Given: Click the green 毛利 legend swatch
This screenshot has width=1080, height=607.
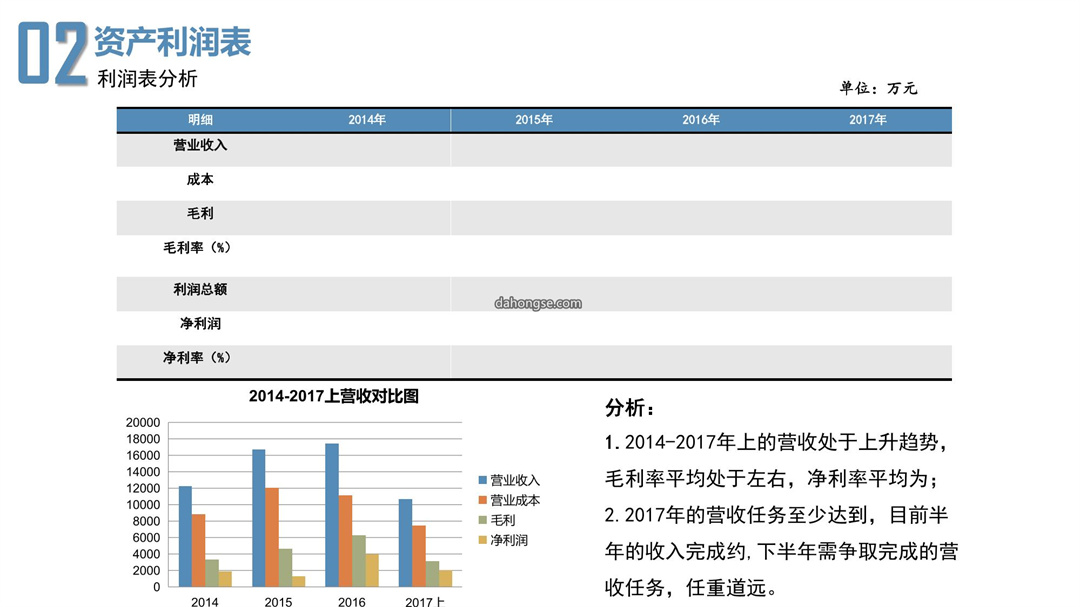Looking at the screenshot, I should [482, 520].
